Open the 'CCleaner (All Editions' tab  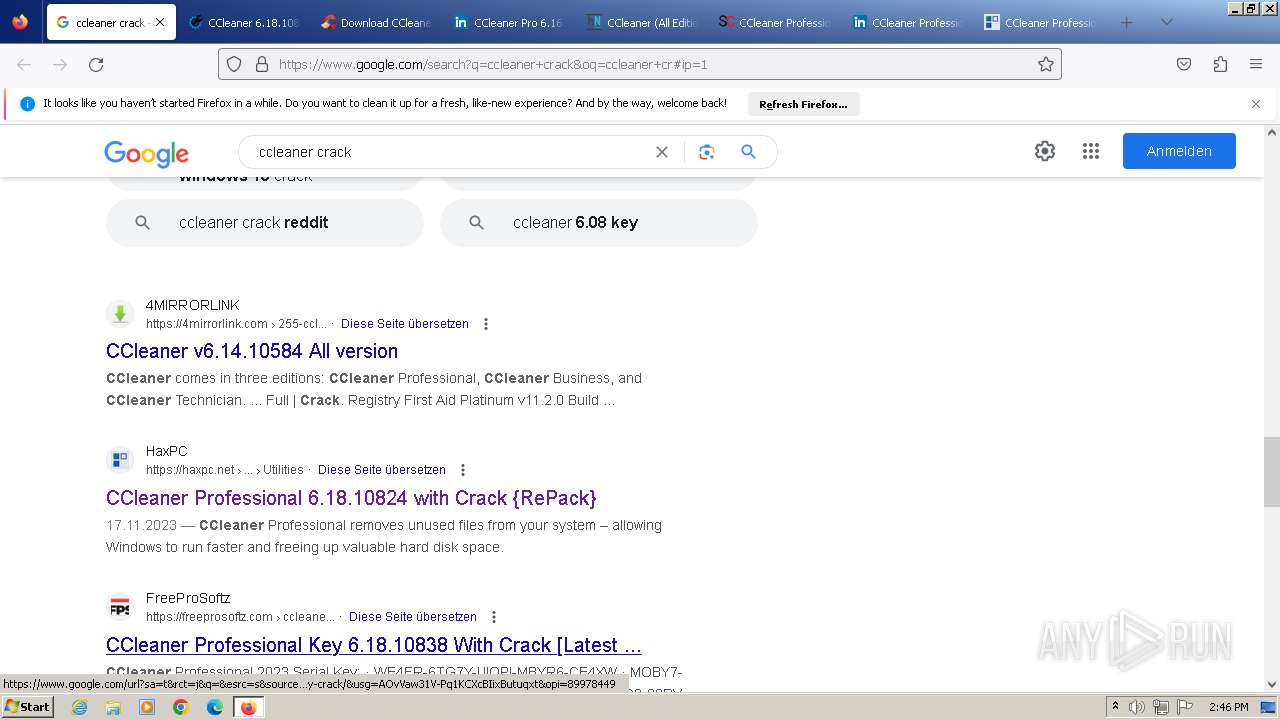[x=643, y=22]
